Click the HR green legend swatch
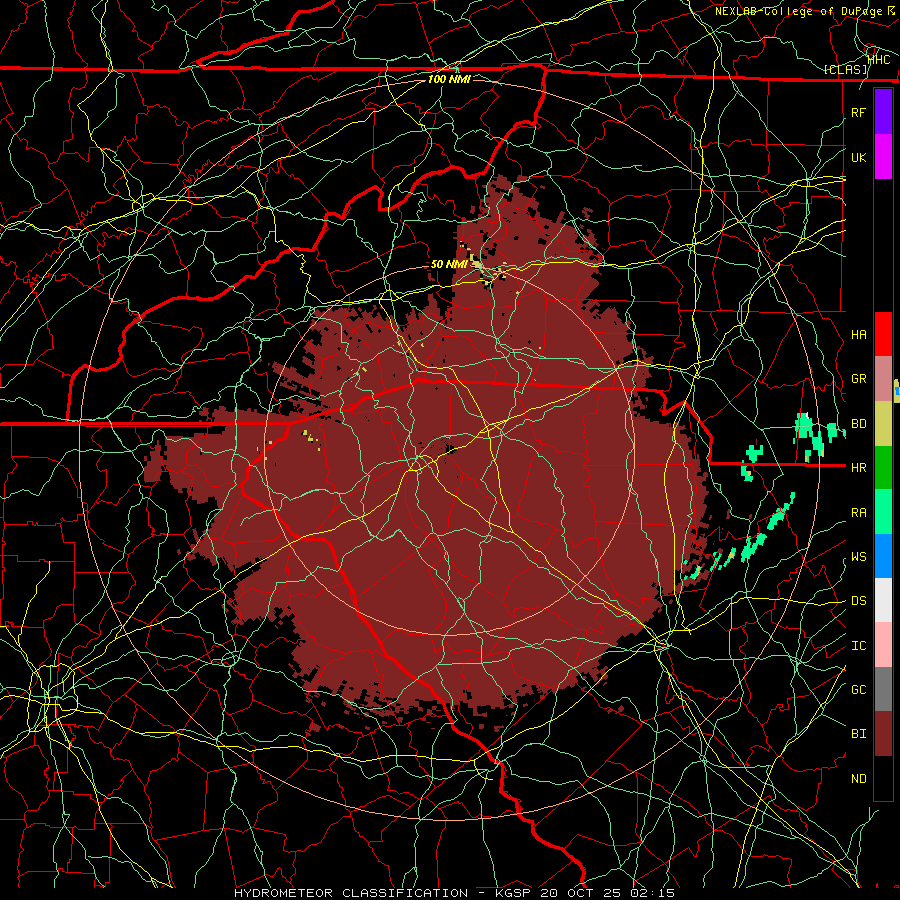This screenshot has height=900, width=900. coord(883,468)
